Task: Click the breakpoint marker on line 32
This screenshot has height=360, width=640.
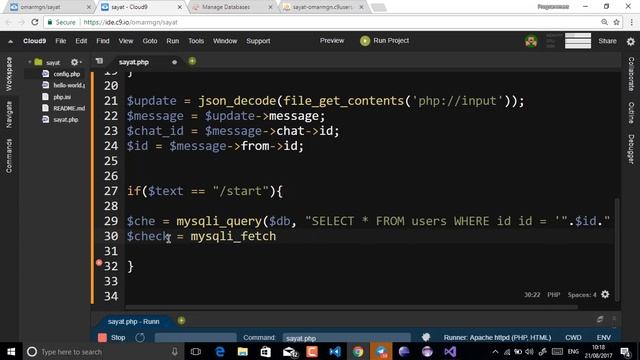Action: pos(99,263)
